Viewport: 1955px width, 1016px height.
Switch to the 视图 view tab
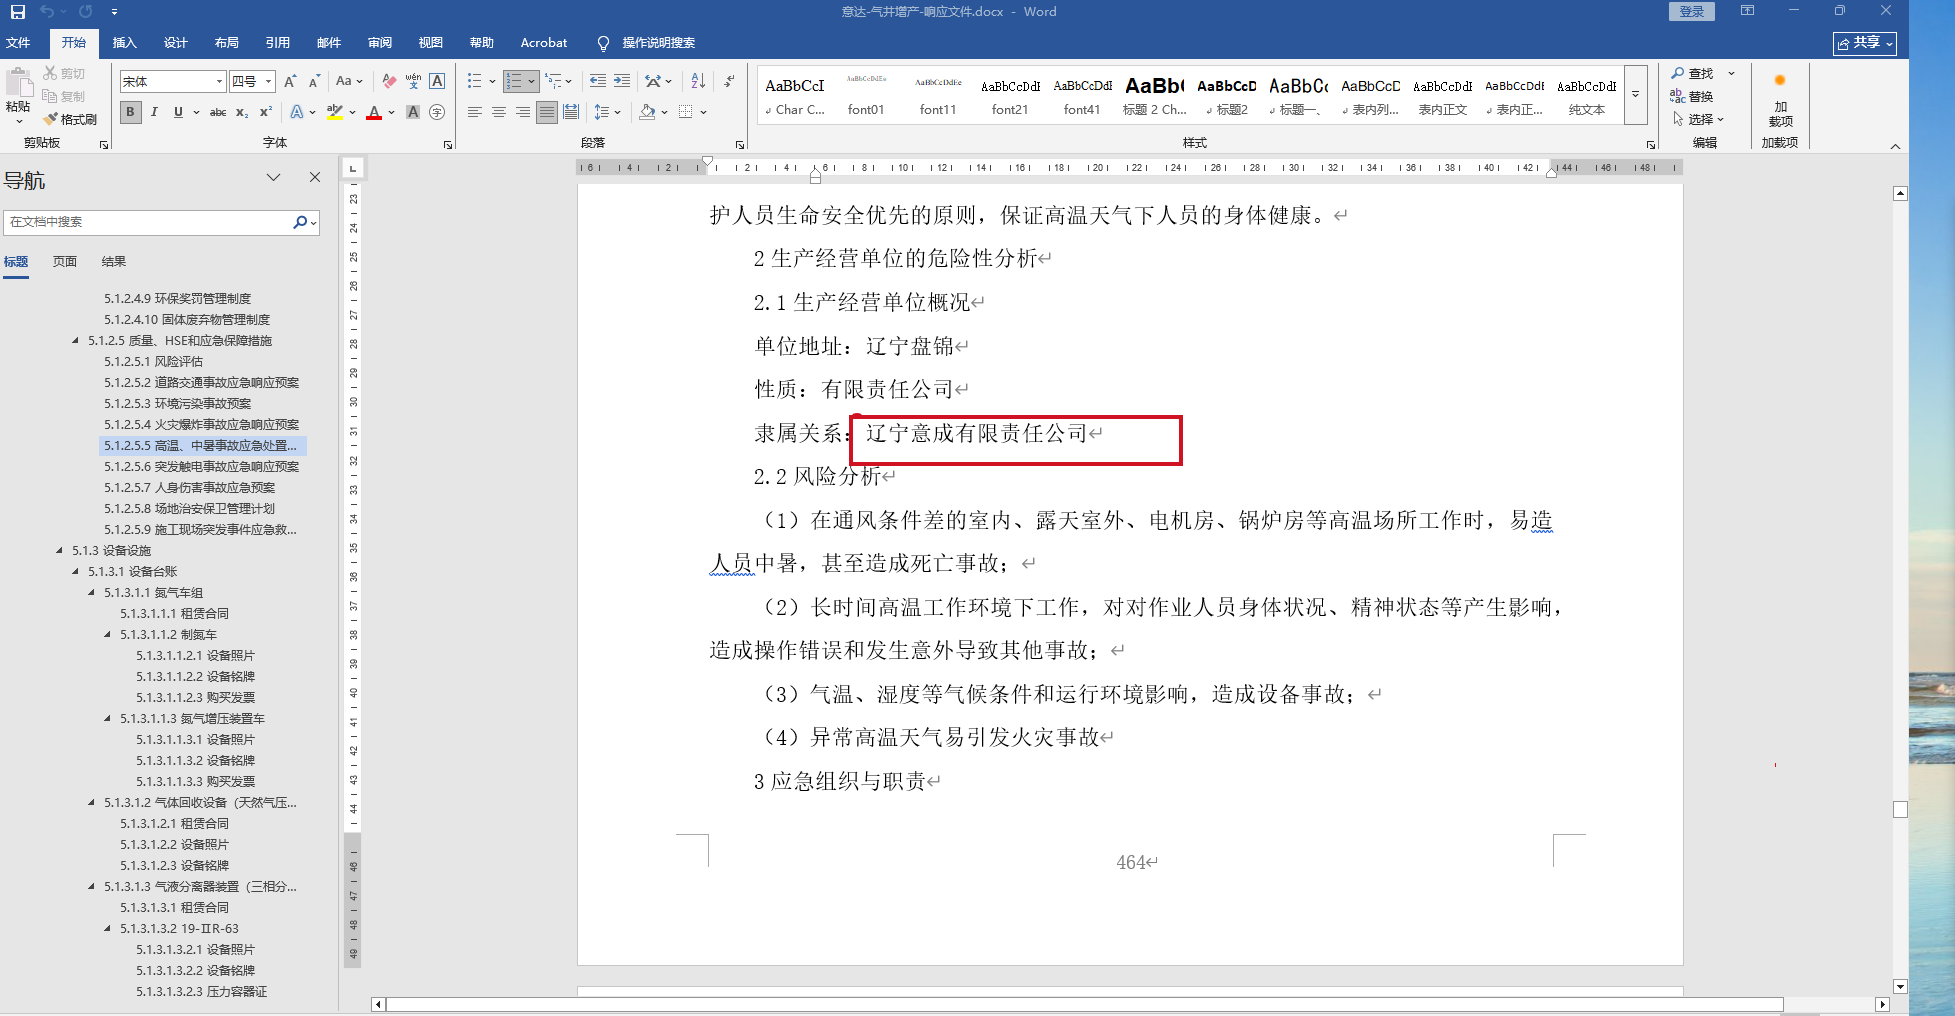tap(430, 43)
